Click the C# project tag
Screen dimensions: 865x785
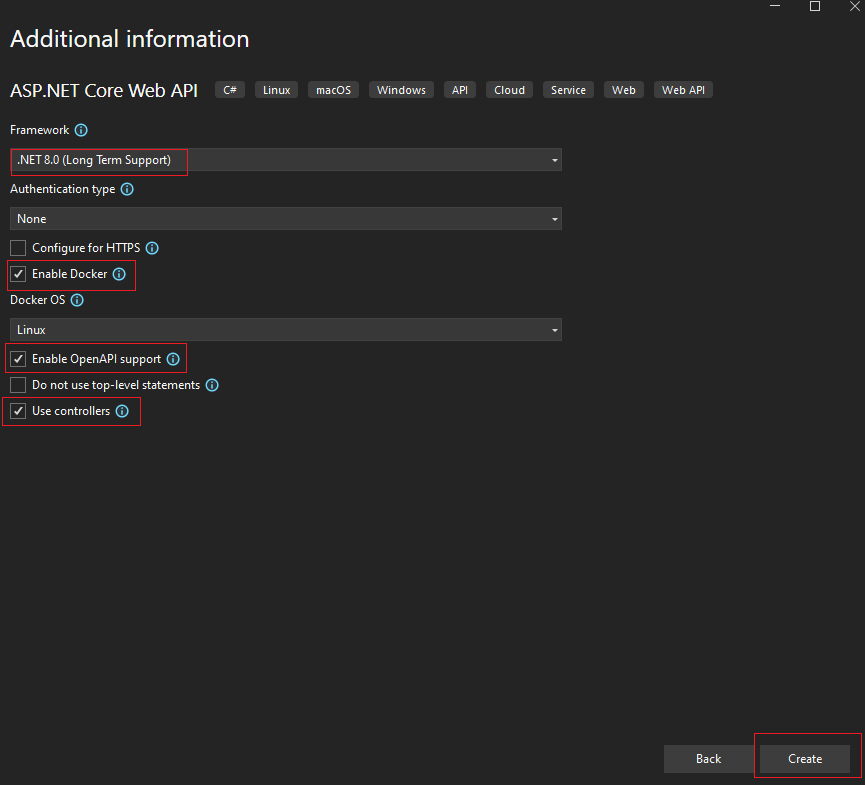[x=230, y=90]
